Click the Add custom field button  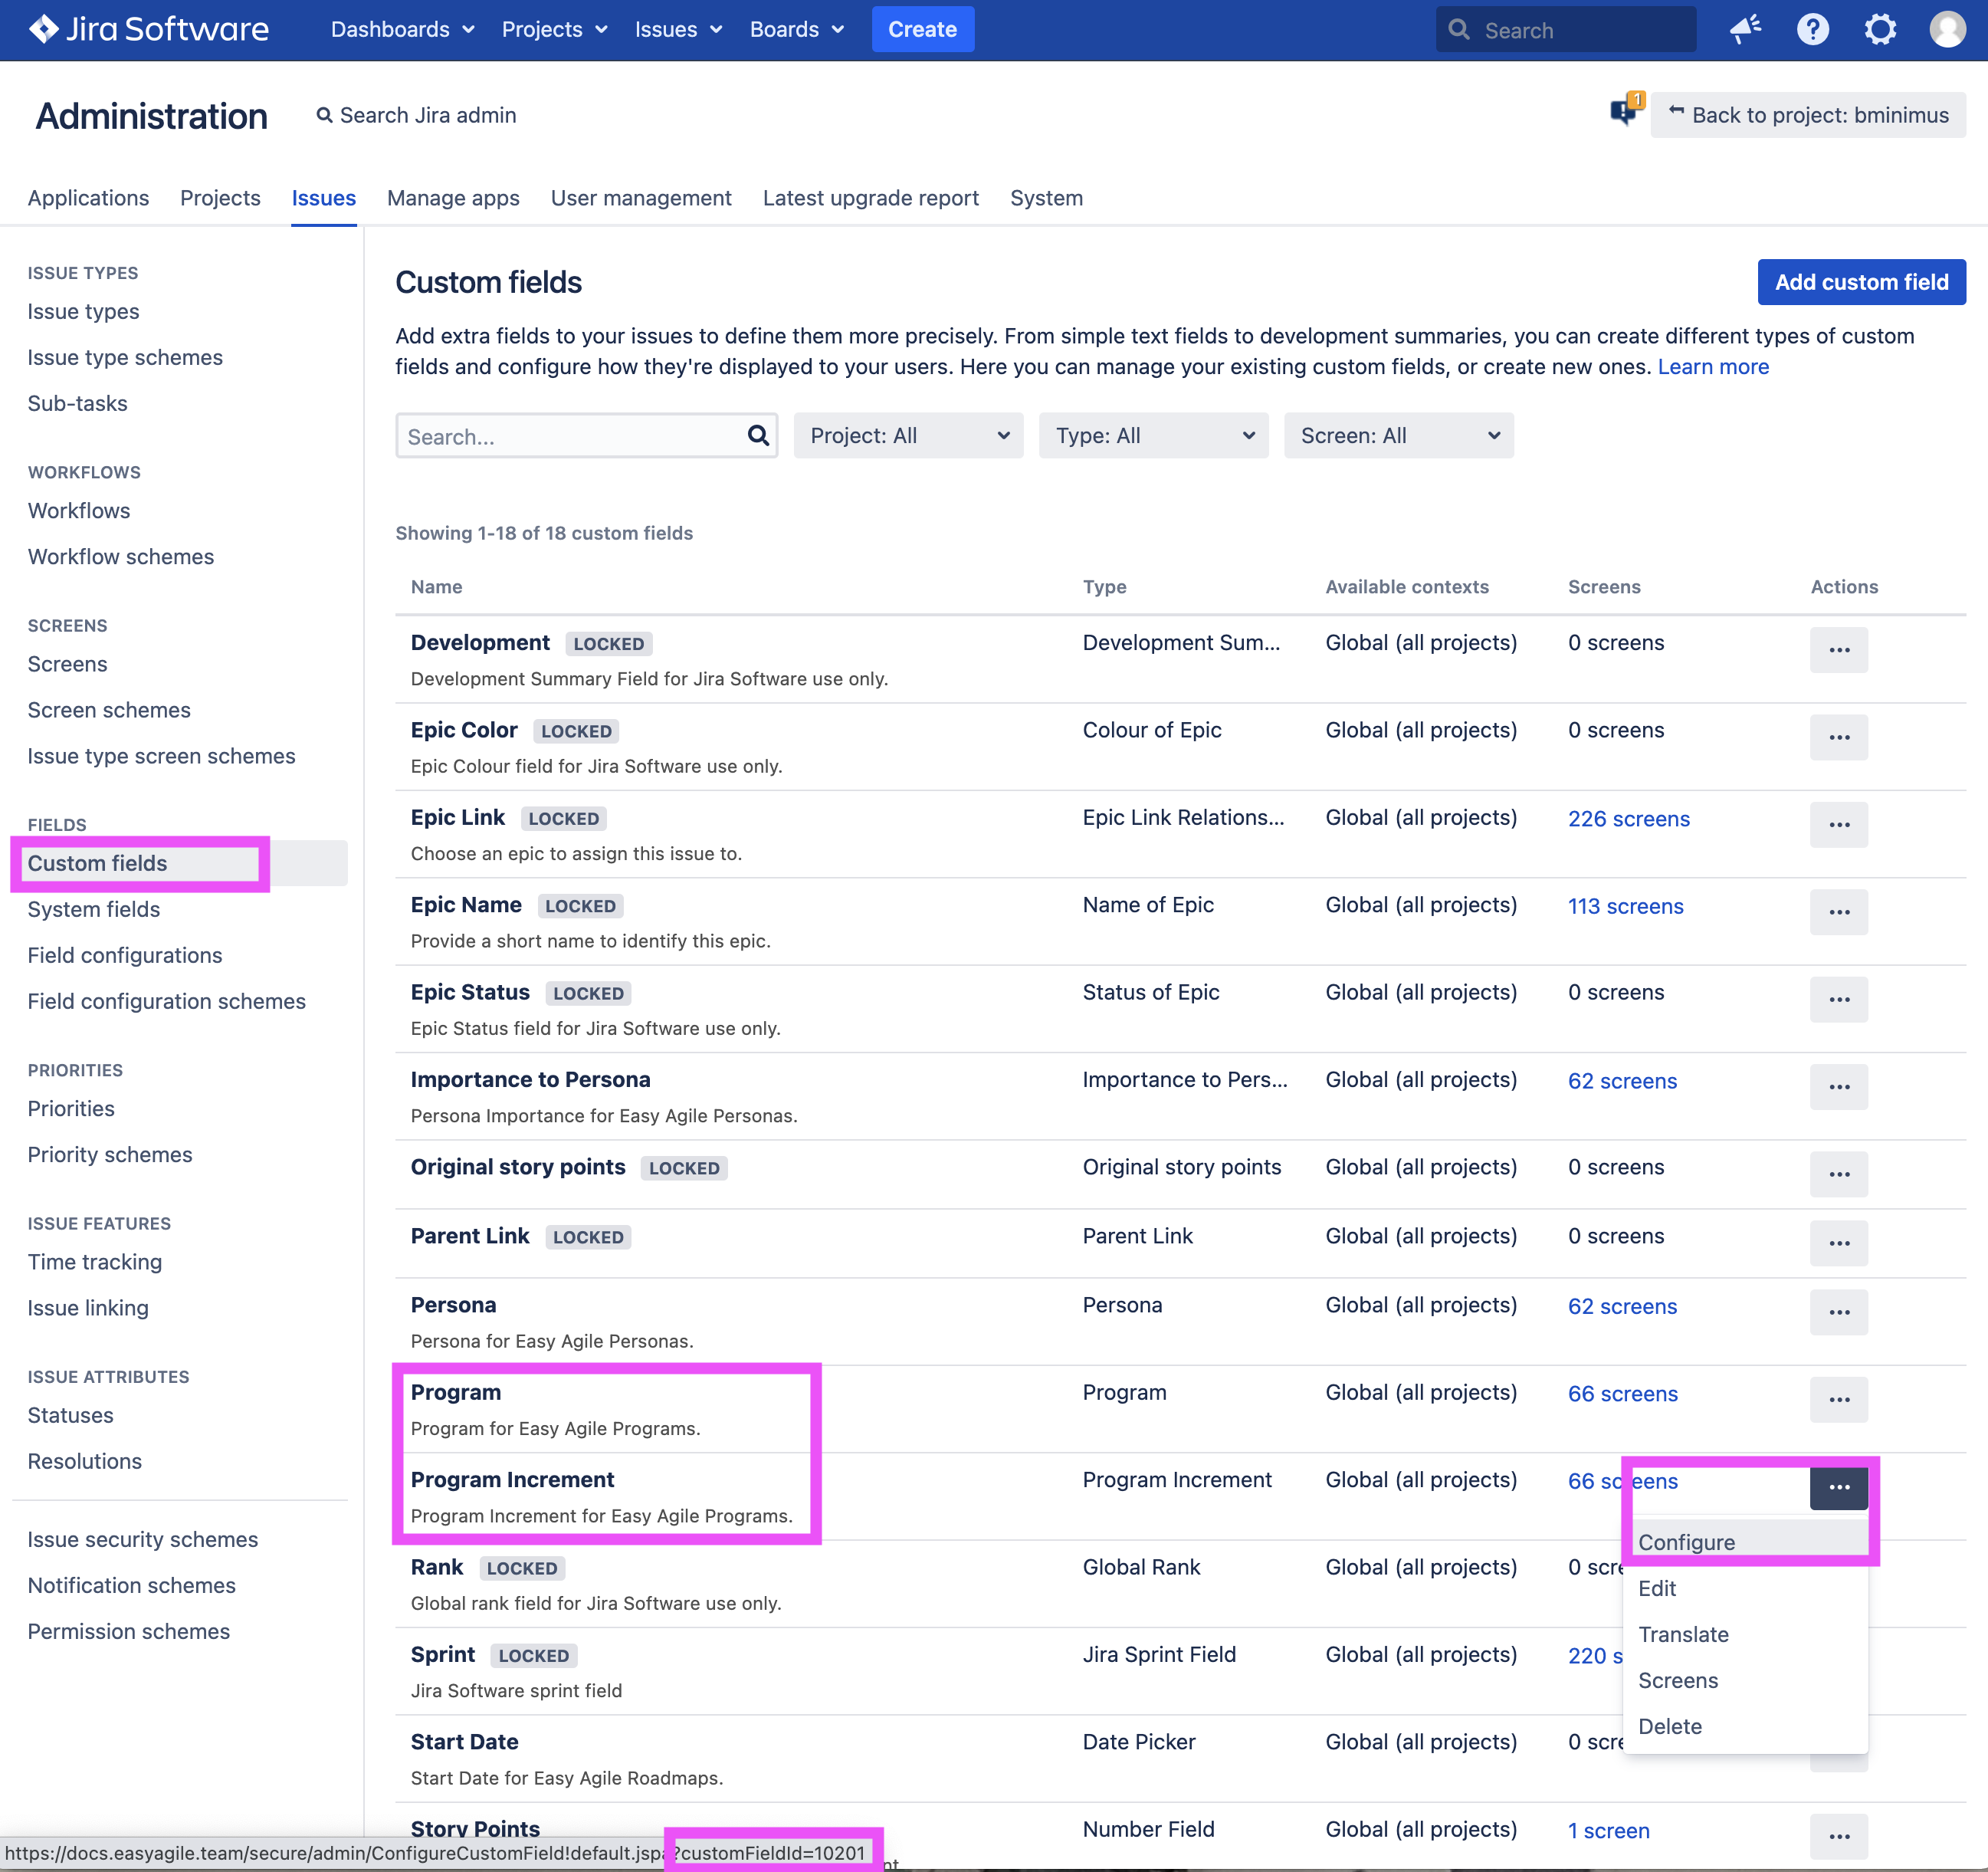pyautogui.click(x=1860, y=282)
